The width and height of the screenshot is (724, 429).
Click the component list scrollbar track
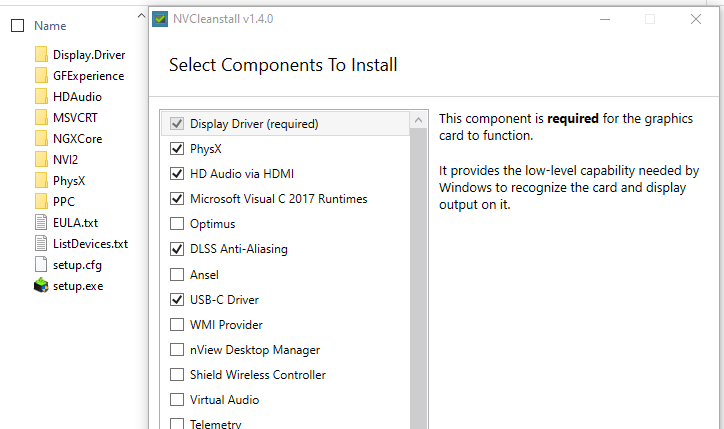click(x=418, y=279)
